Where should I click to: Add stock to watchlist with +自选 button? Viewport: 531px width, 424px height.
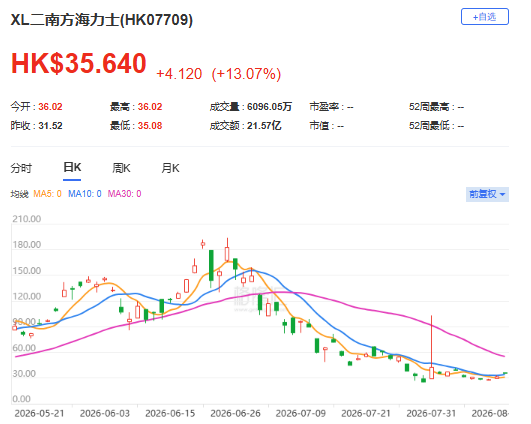(485, 17)
